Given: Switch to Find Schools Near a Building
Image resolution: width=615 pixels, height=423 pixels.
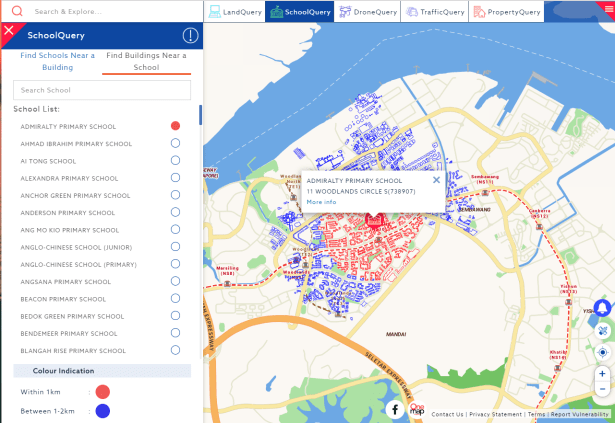Looking at the screenshot, I should 58,61.
